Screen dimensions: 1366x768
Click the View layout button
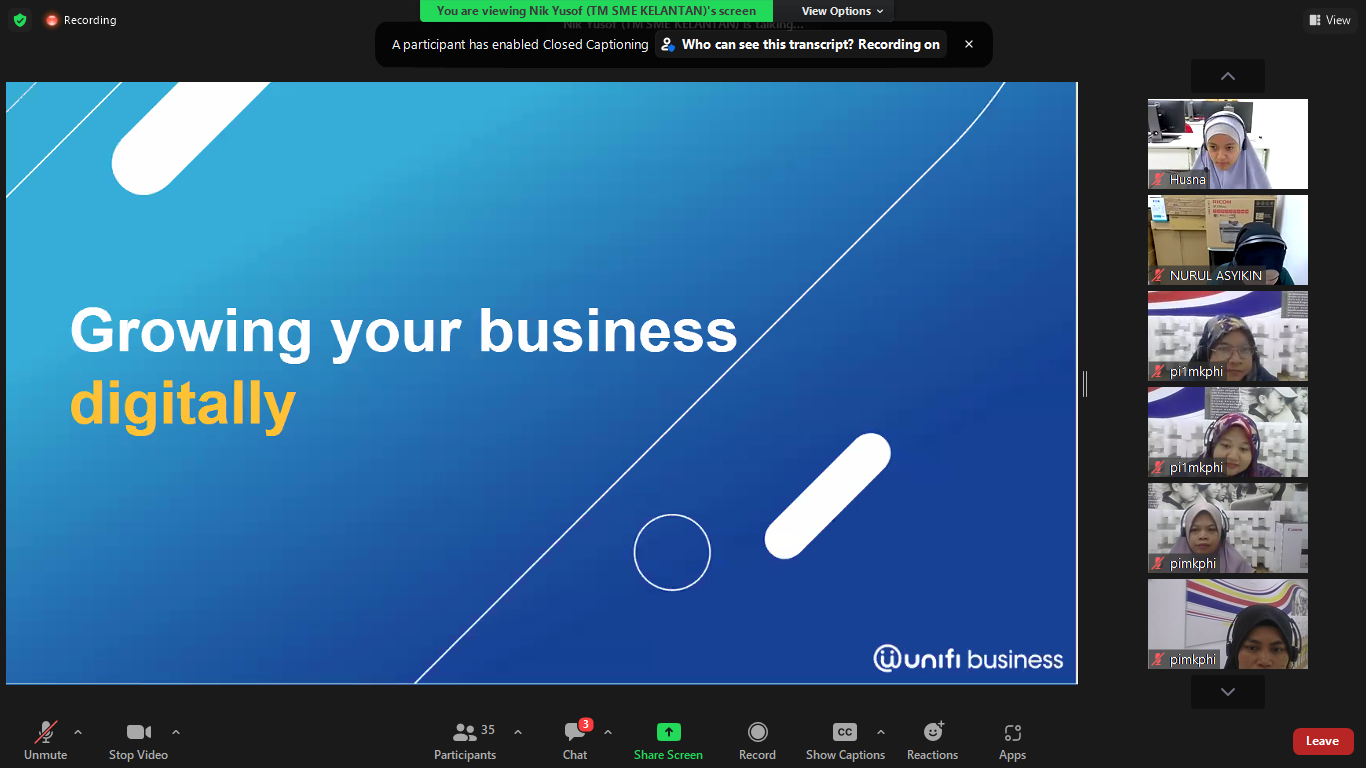pyautogui.click(x=1329, y=20)
